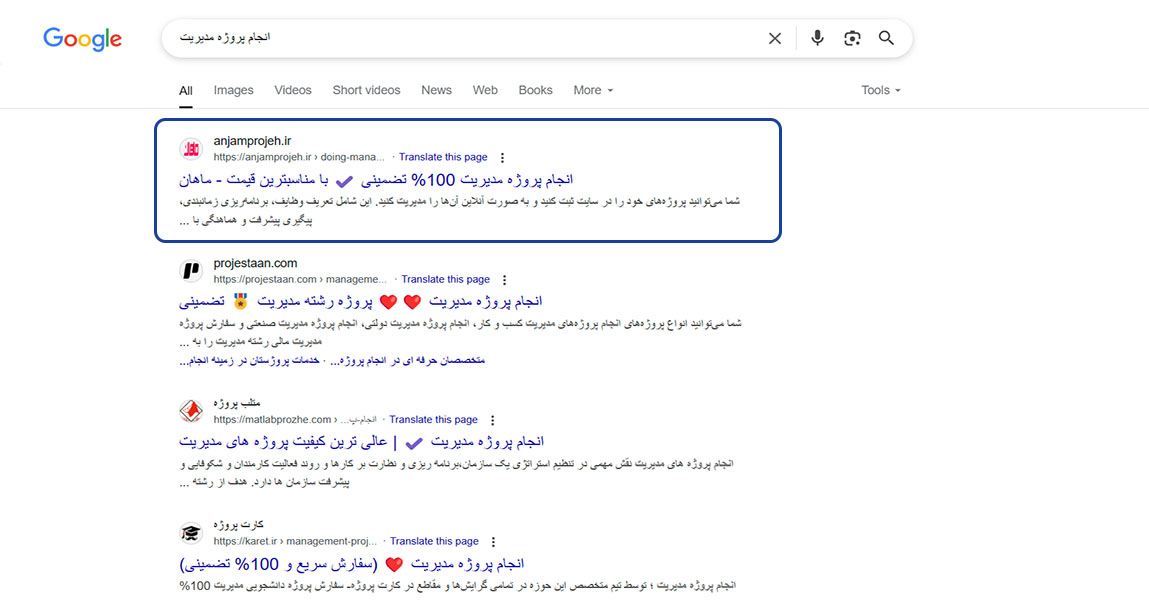
Task: Open the Short videos tab
Action: click(x=366, y=90)
